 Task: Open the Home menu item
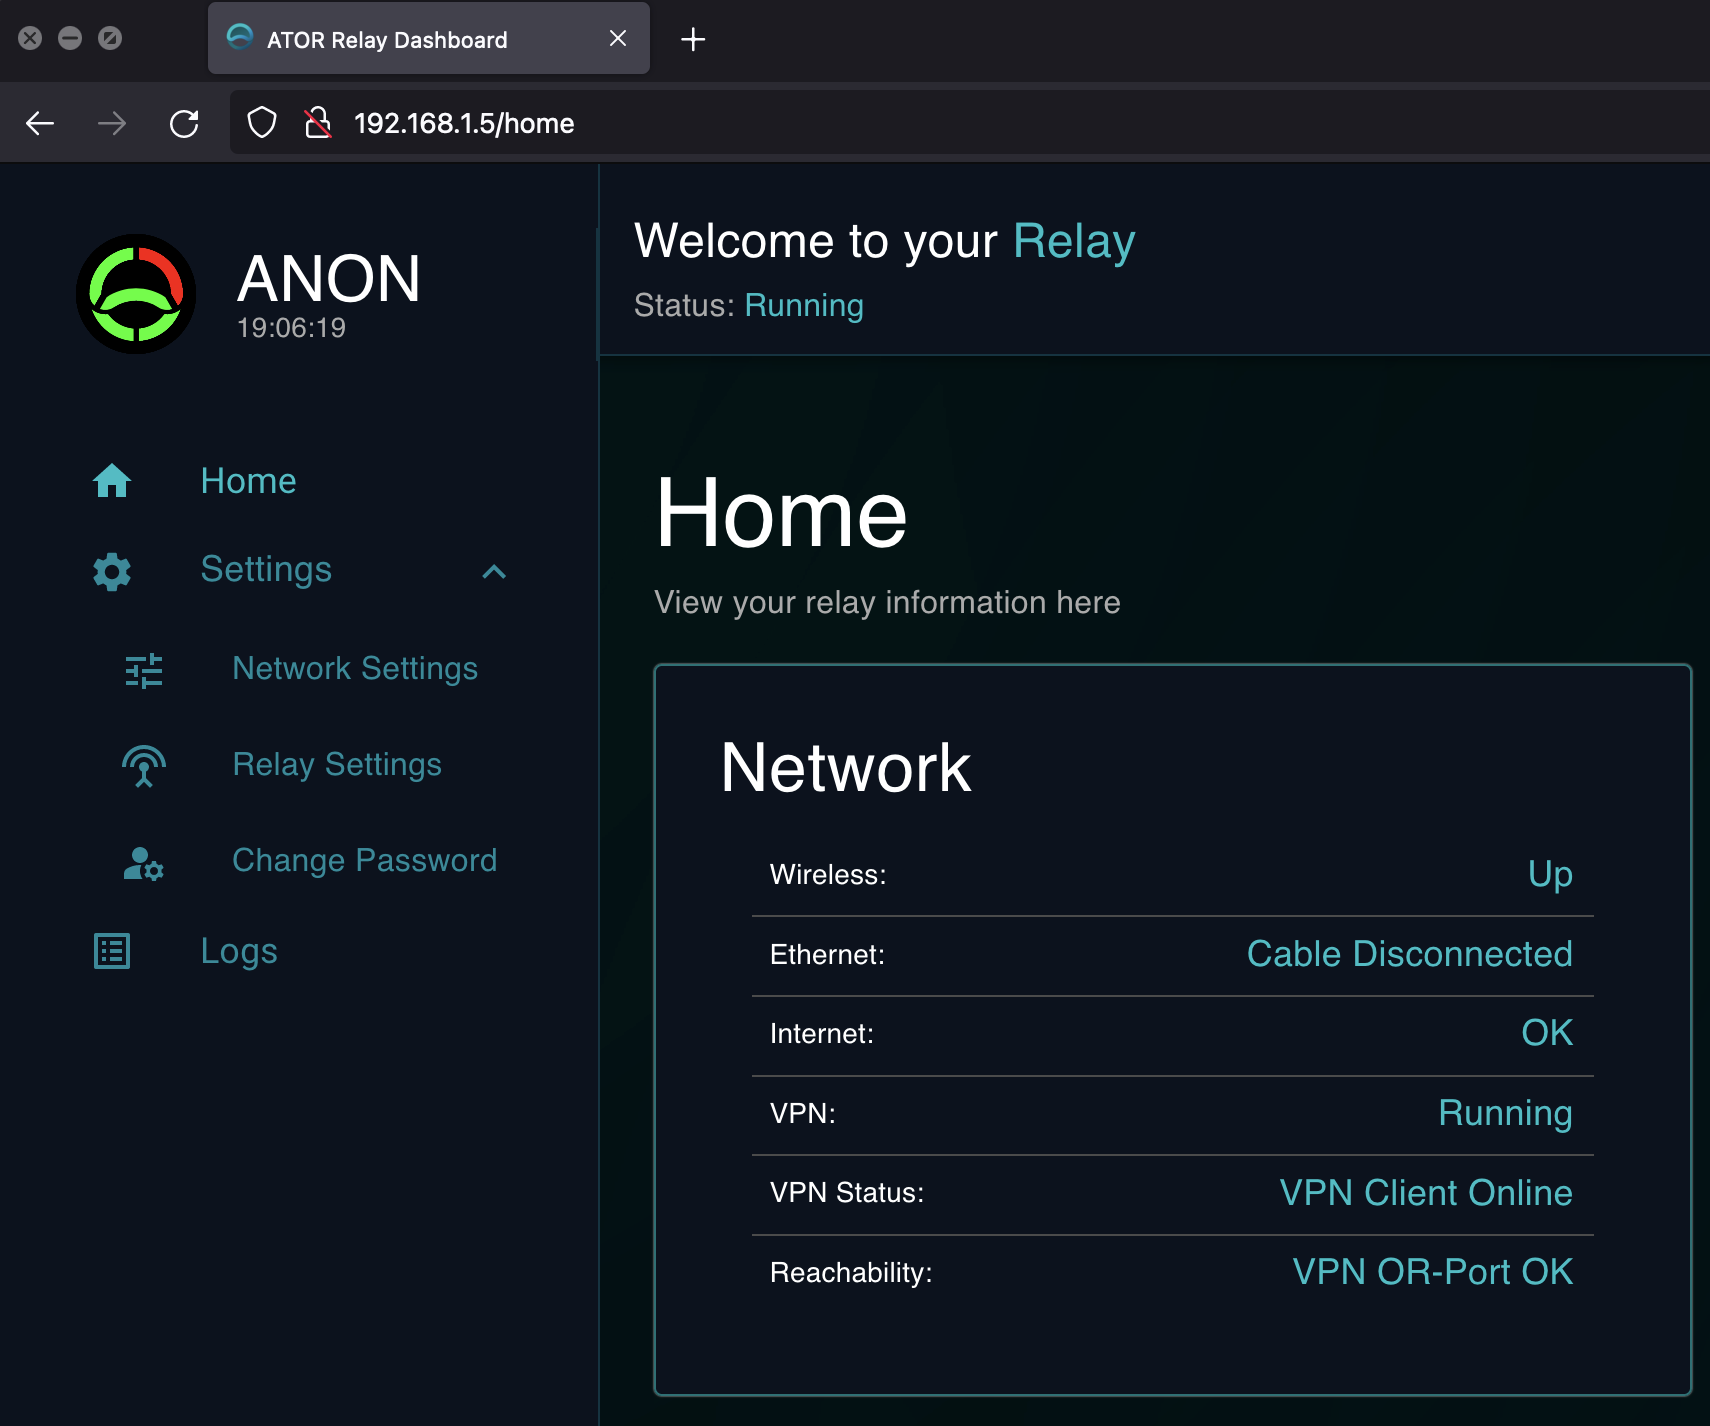point(248,481)
